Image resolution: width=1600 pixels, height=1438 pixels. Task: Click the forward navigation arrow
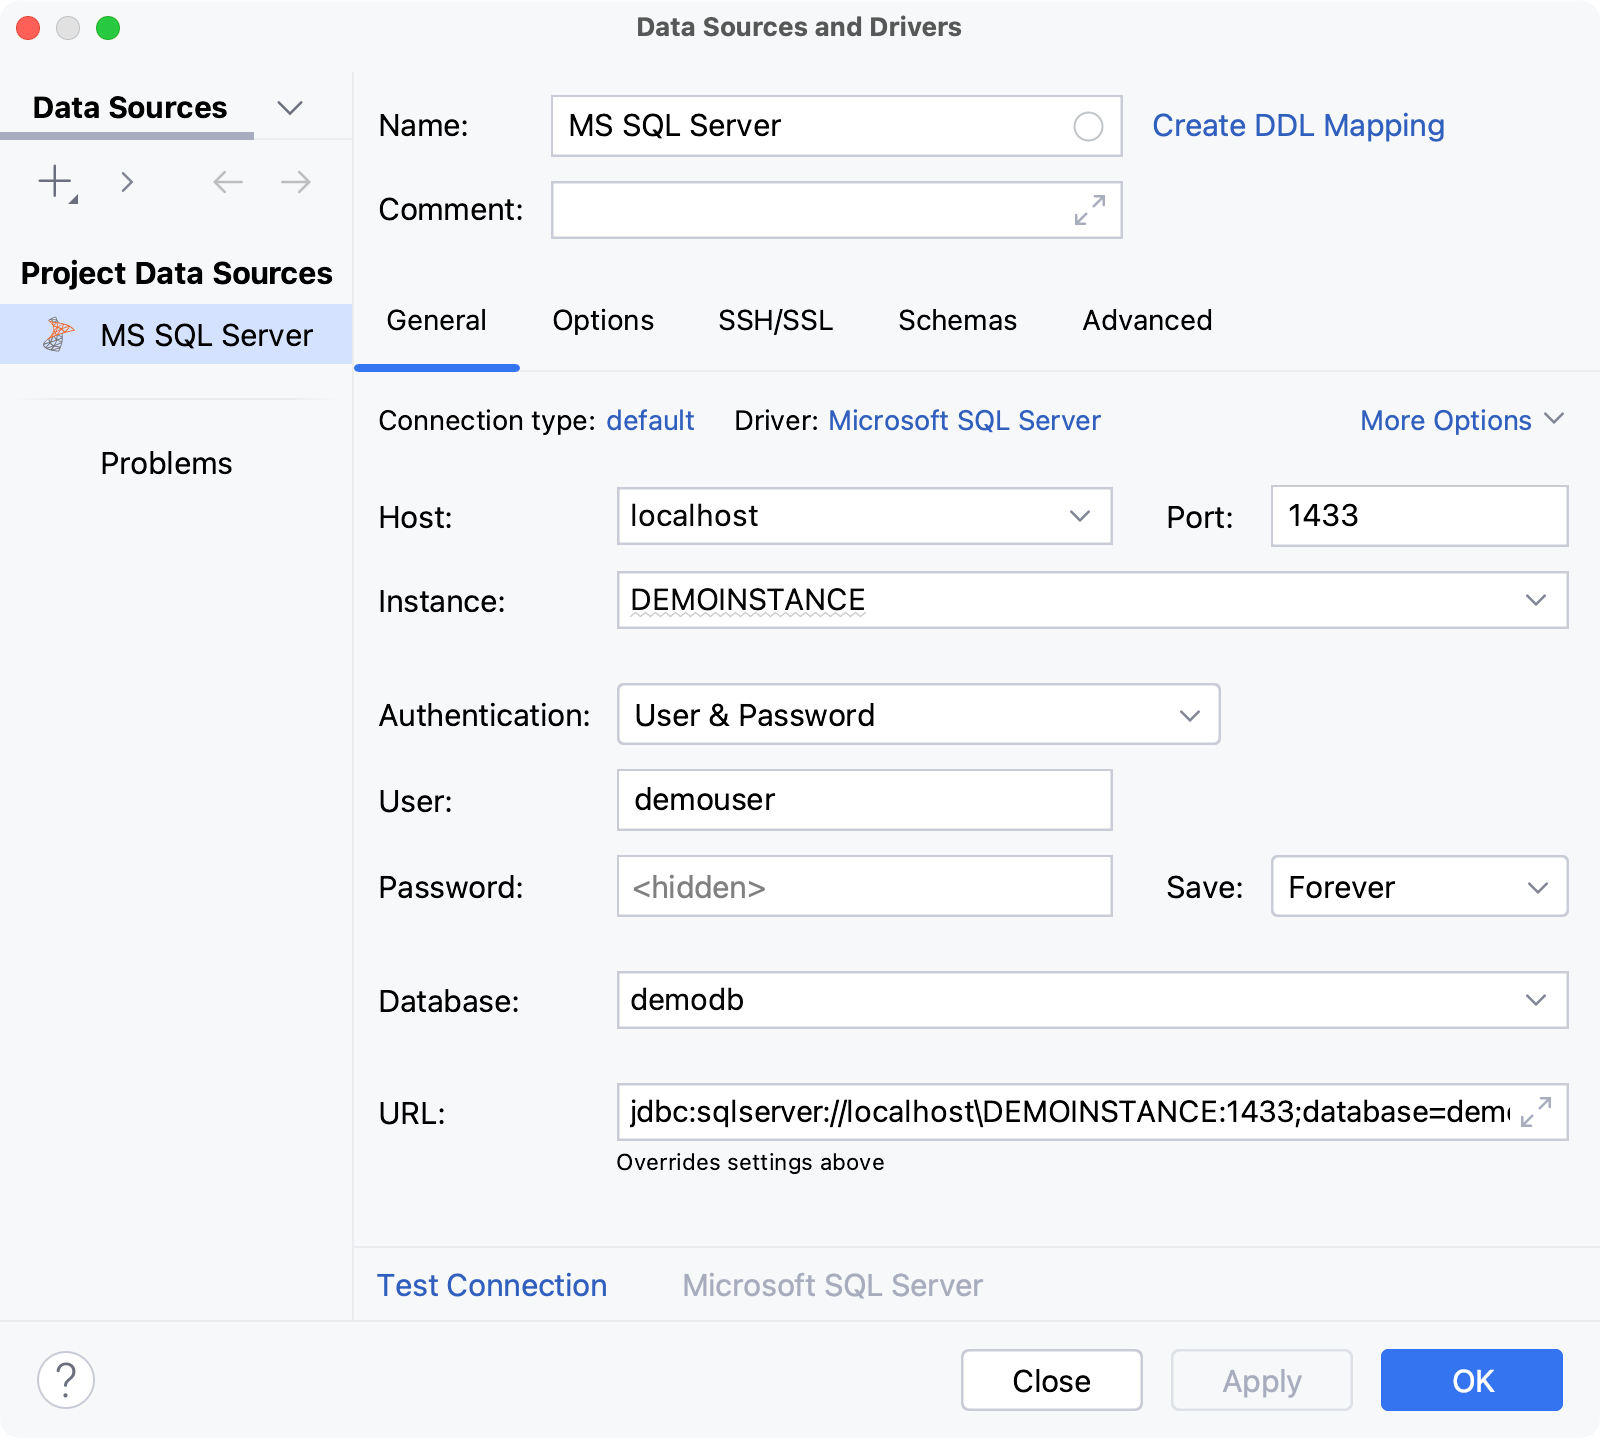click(293, 181)
